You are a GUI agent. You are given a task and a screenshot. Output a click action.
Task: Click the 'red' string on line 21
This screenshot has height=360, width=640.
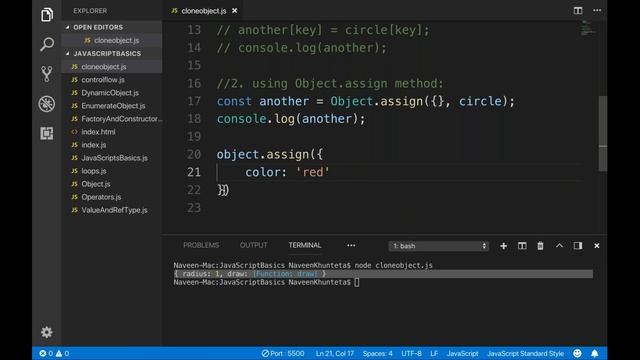312,172
